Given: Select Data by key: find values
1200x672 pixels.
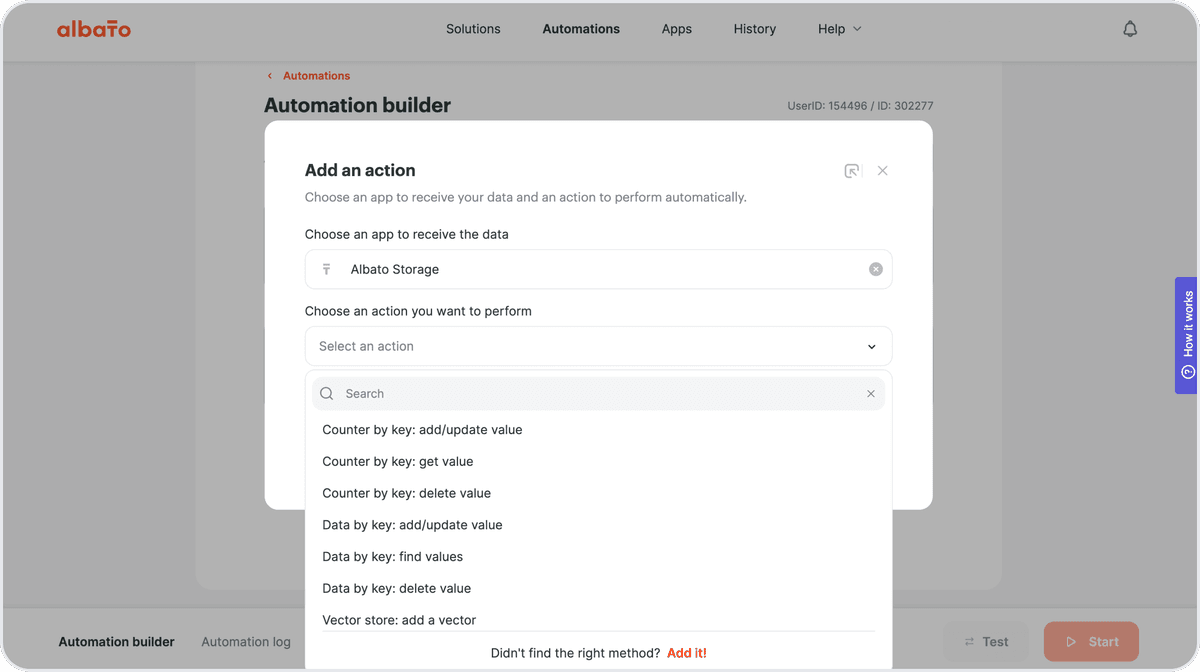Looking at the screenshot, I should click(x=598, y=557).
